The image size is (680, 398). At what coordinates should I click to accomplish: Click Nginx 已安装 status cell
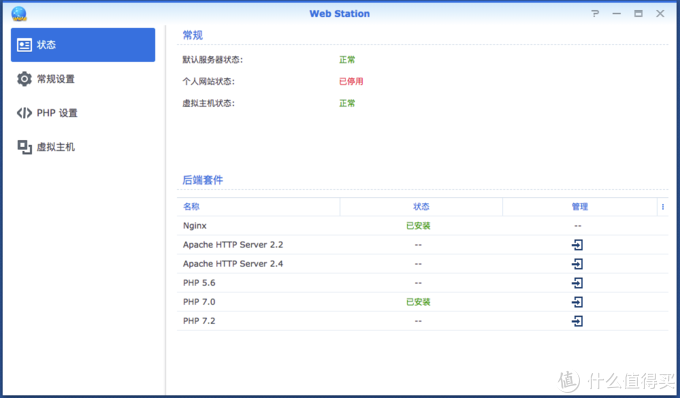(418, 226)
